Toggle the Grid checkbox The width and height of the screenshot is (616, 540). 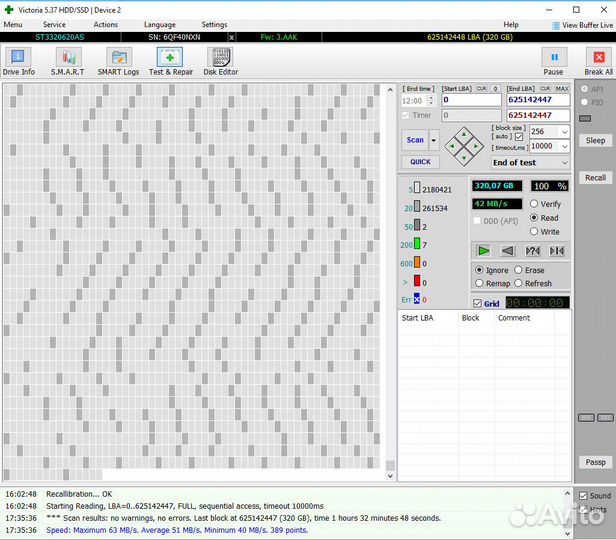tap(477, 304)
